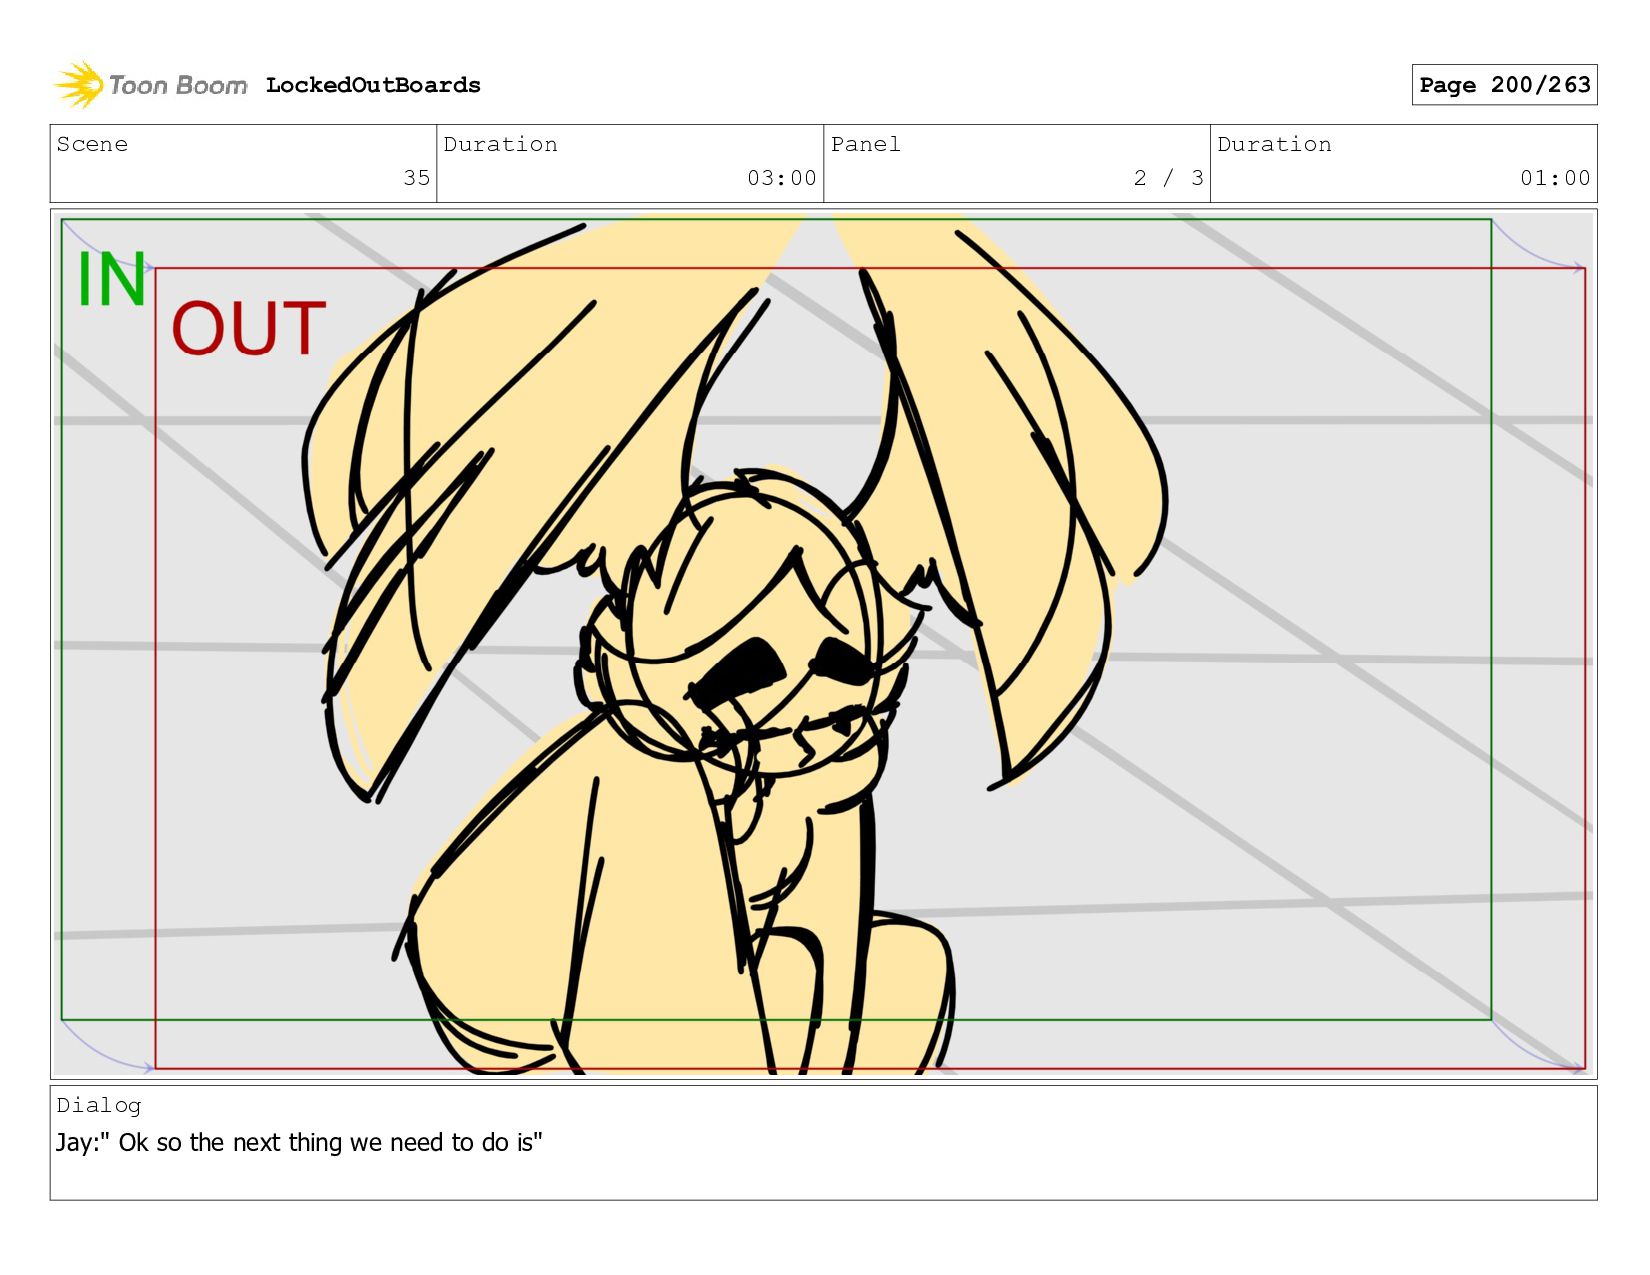Select Jay's dialog line text
The width and height of the screenshot is (1650, 1275).
coord(299,1142)
